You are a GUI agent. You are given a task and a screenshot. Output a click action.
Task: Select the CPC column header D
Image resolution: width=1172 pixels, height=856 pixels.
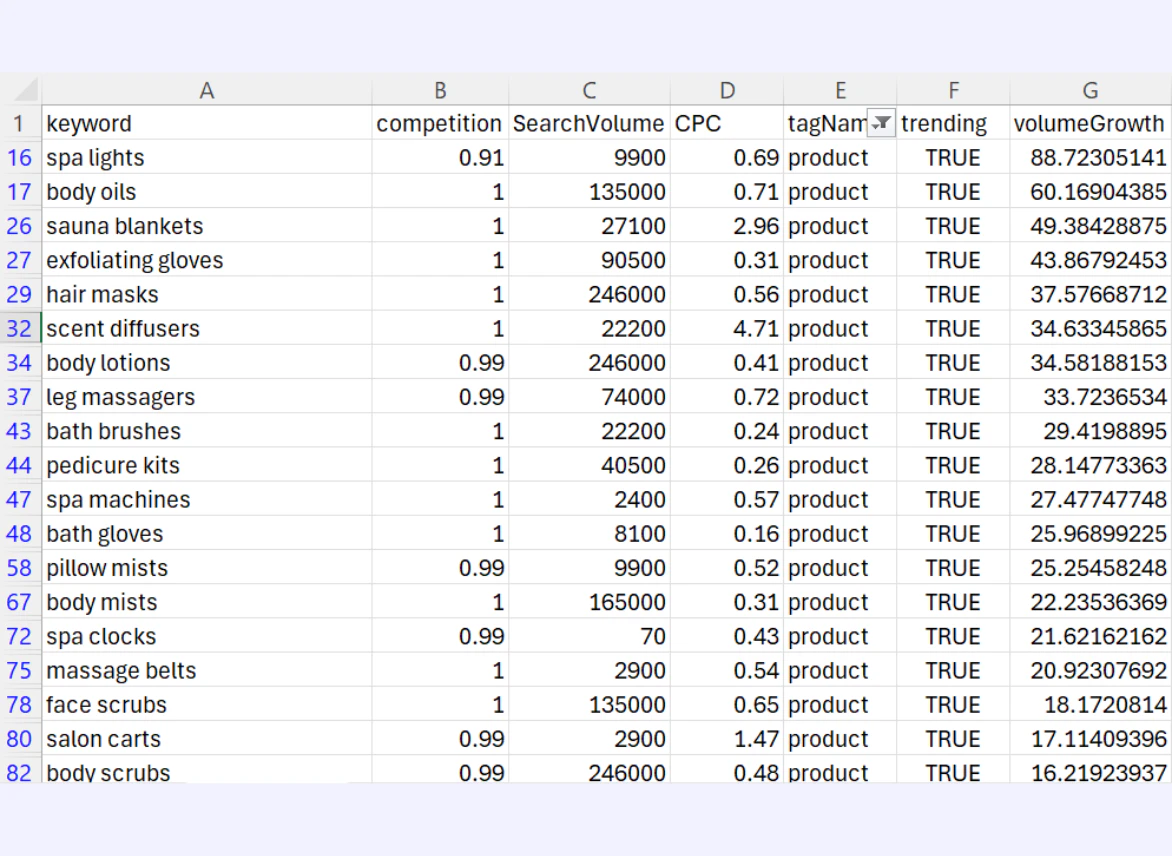coord(726,89)
